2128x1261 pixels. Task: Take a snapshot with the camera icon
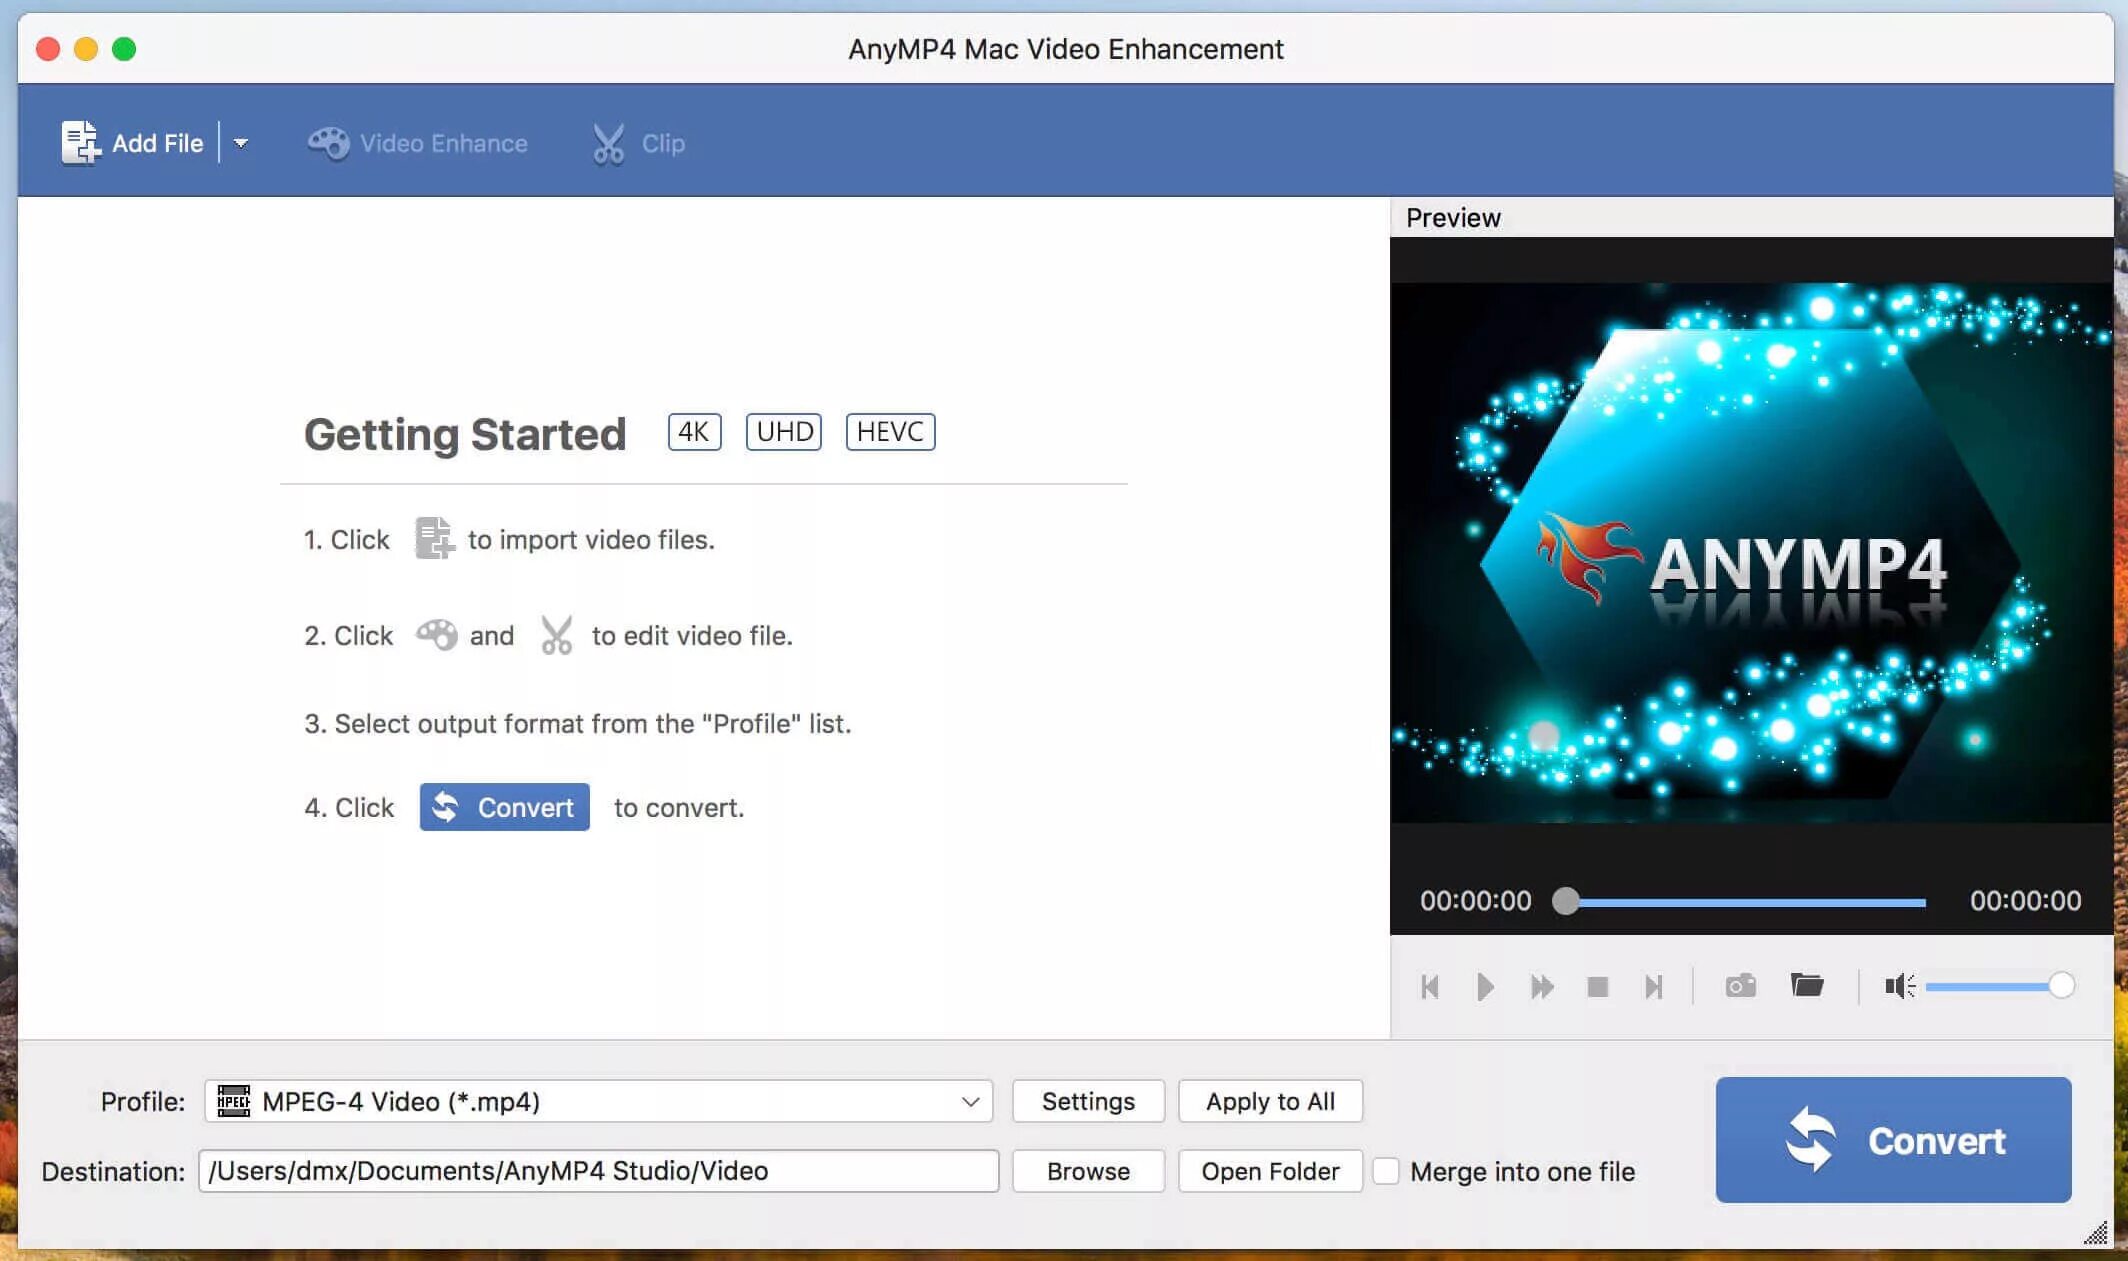[1741, 986]
